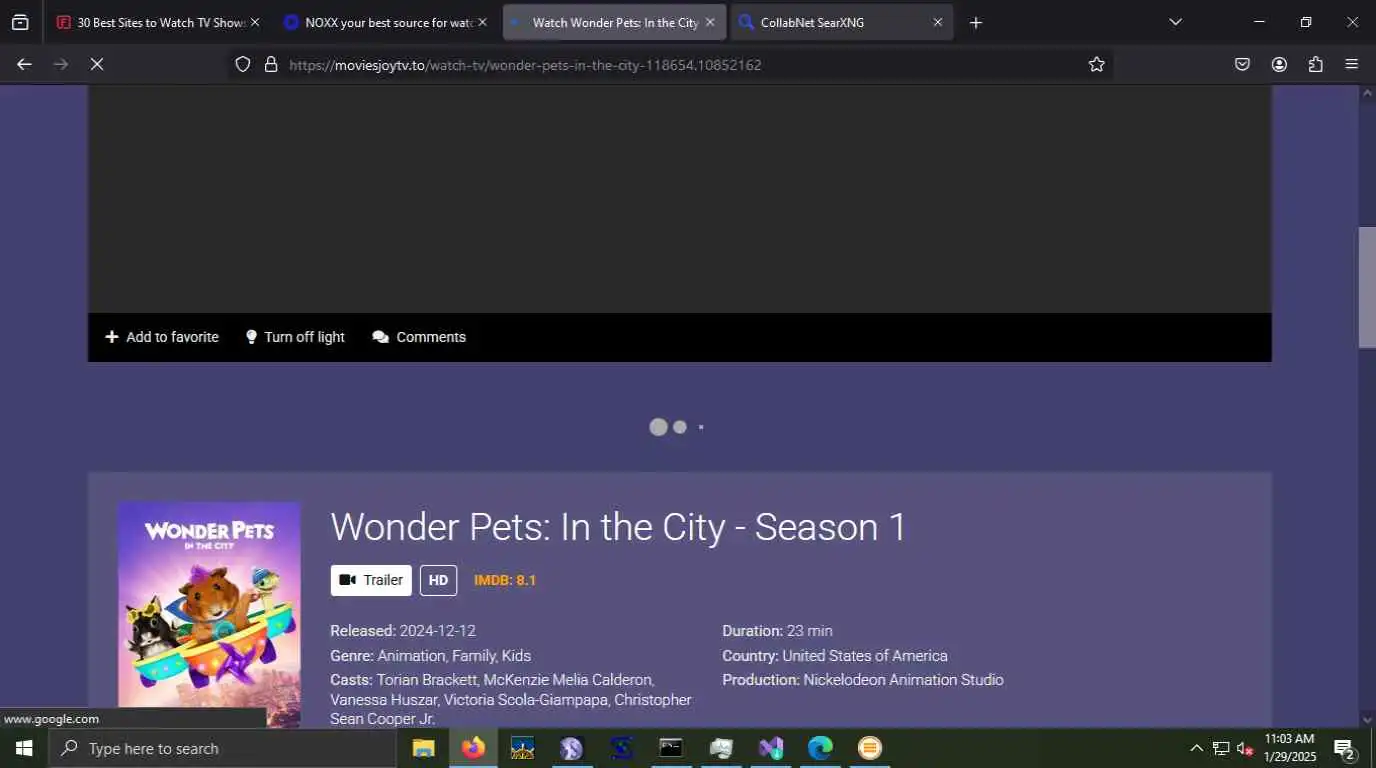Open the Firefox View icon
Screen dimensions: 1376x768
[20, 22]
